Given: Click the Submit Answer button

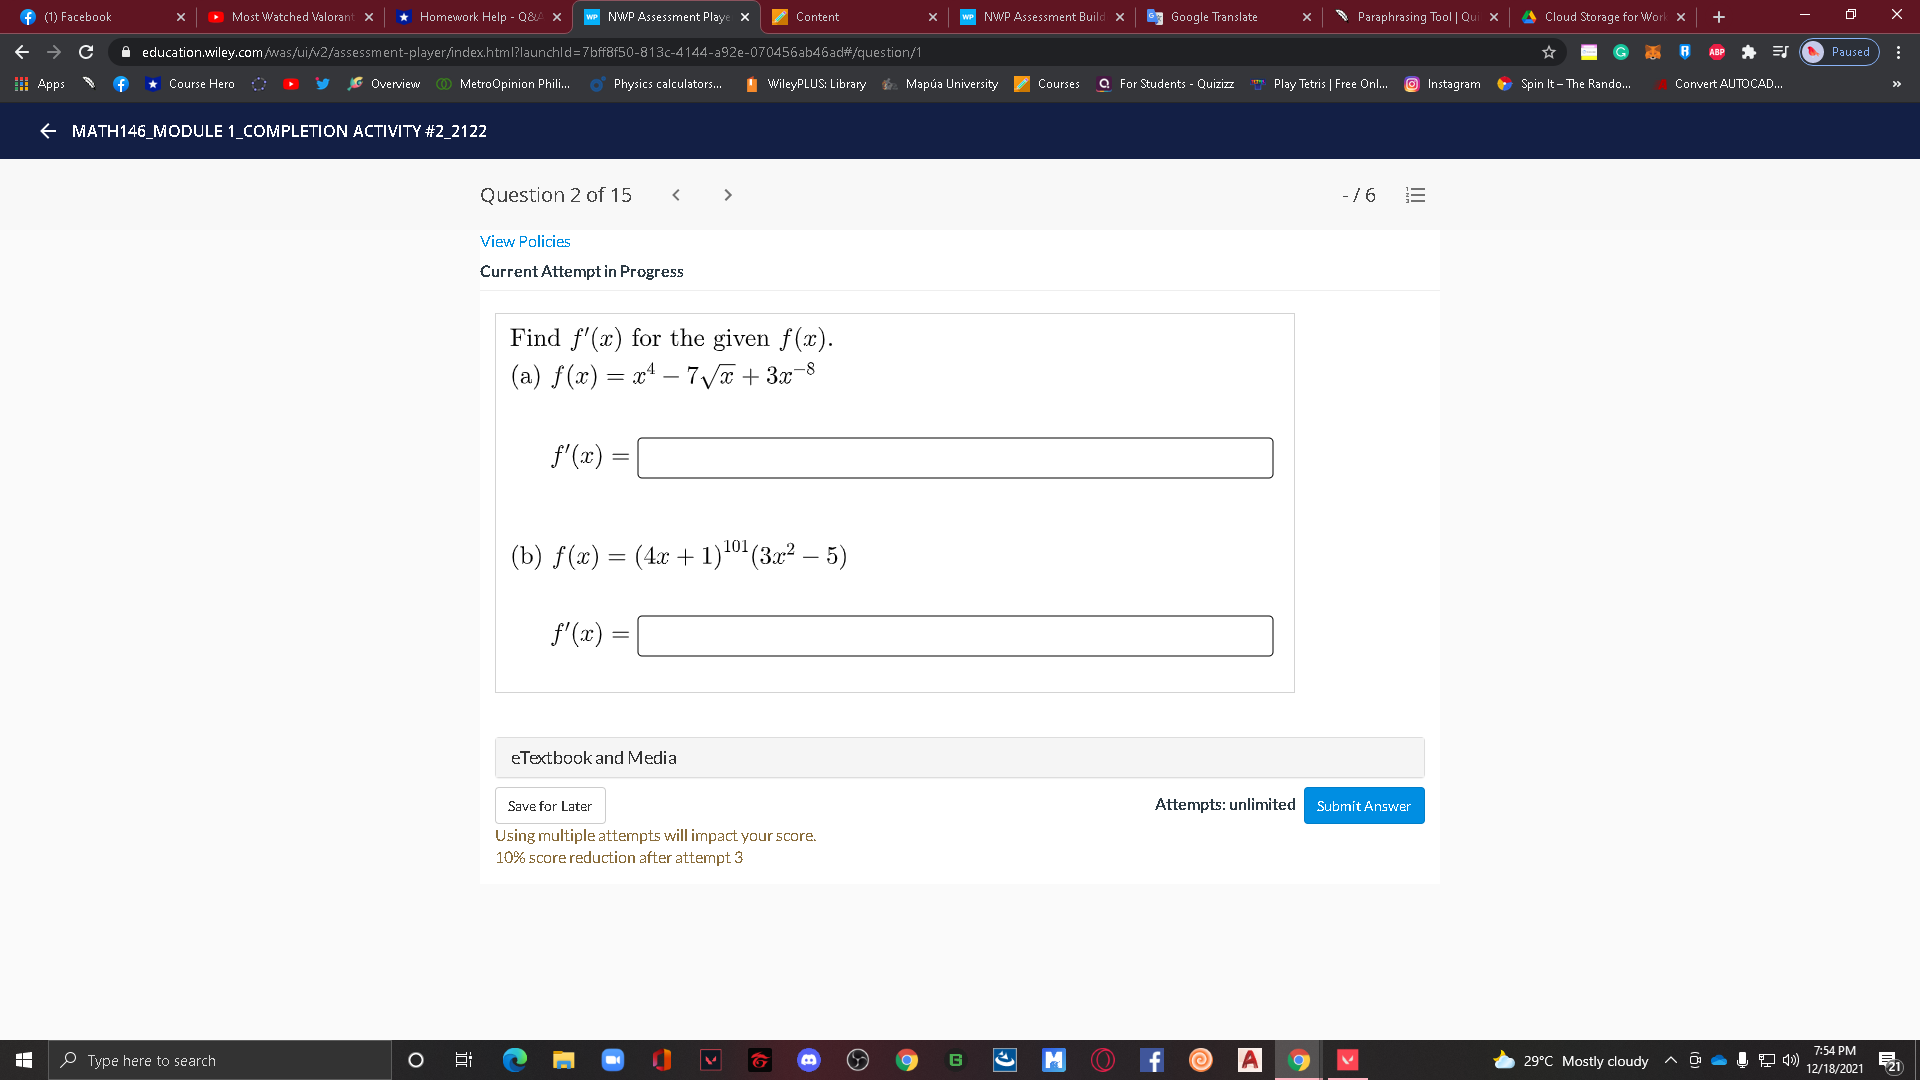Looking at the screenshot, I should tap(1363, 806).
